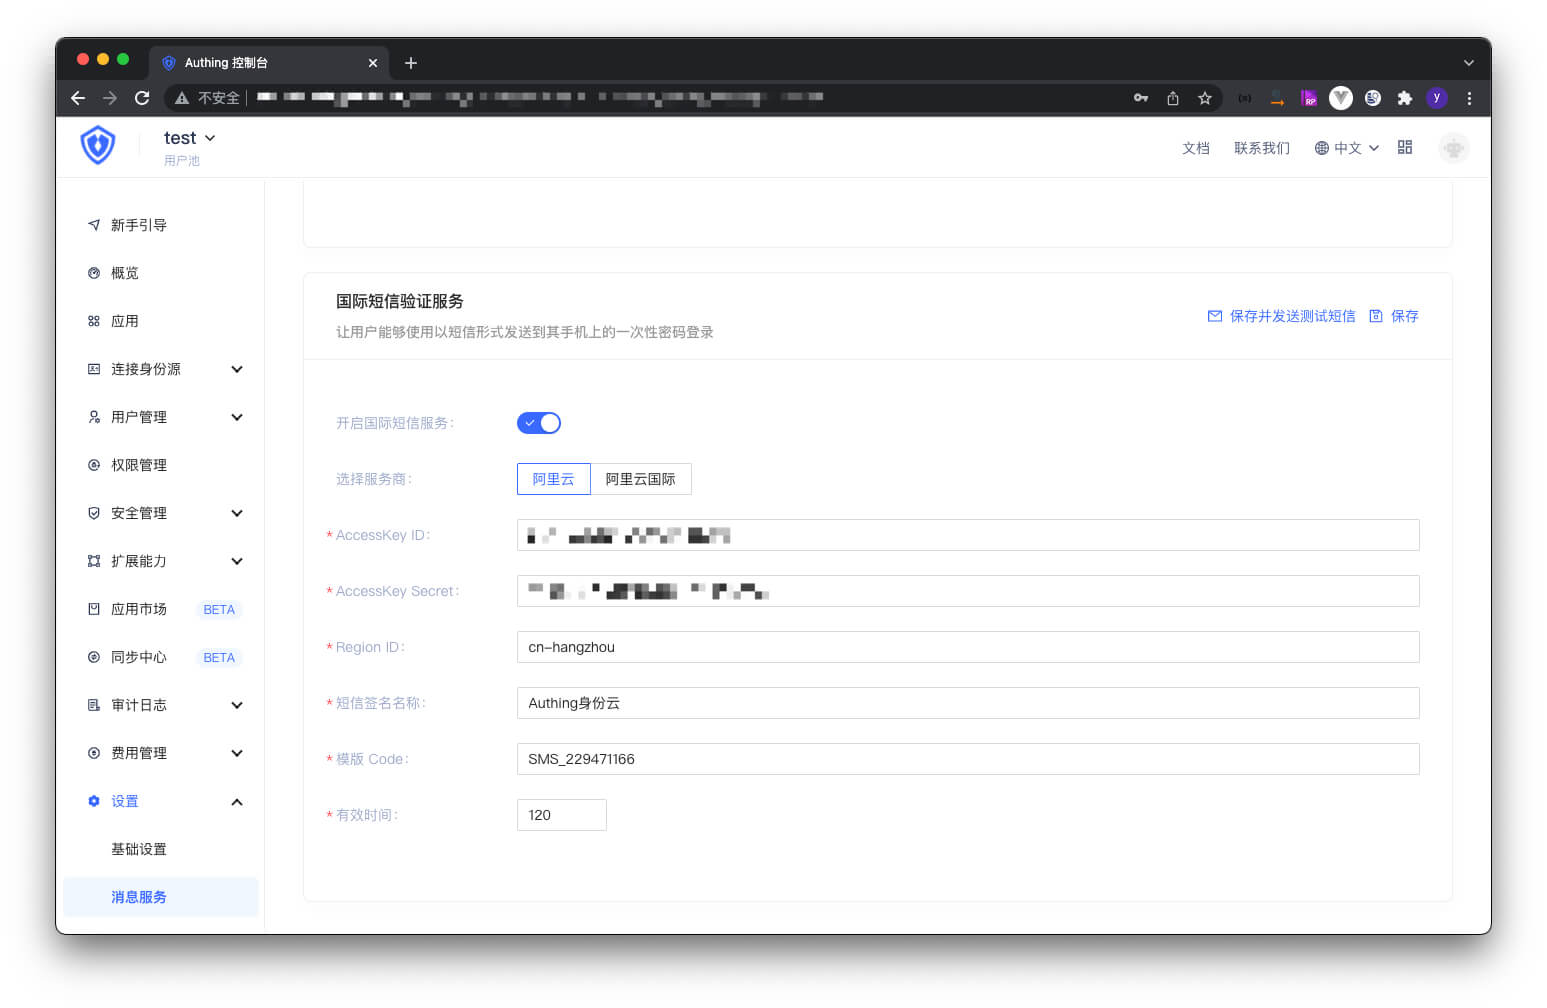Bookmark page with the star icon

click(x=1205, y=98)
